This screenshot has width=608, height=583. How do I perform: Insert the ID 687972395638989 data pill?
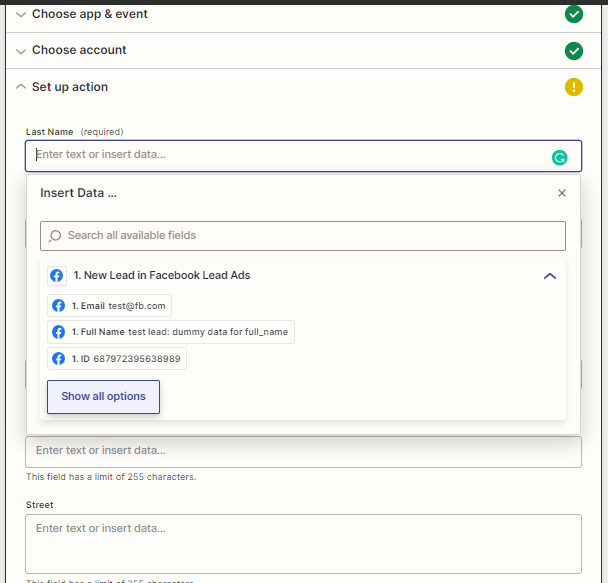(117, 359)
